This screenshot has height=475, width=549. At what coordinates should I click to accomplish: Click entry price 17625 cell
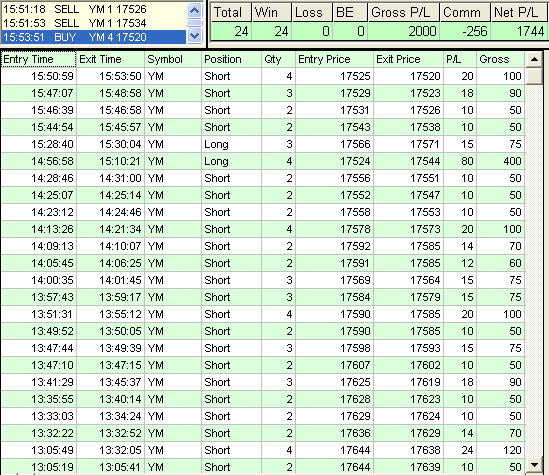(x=334, y=382)
